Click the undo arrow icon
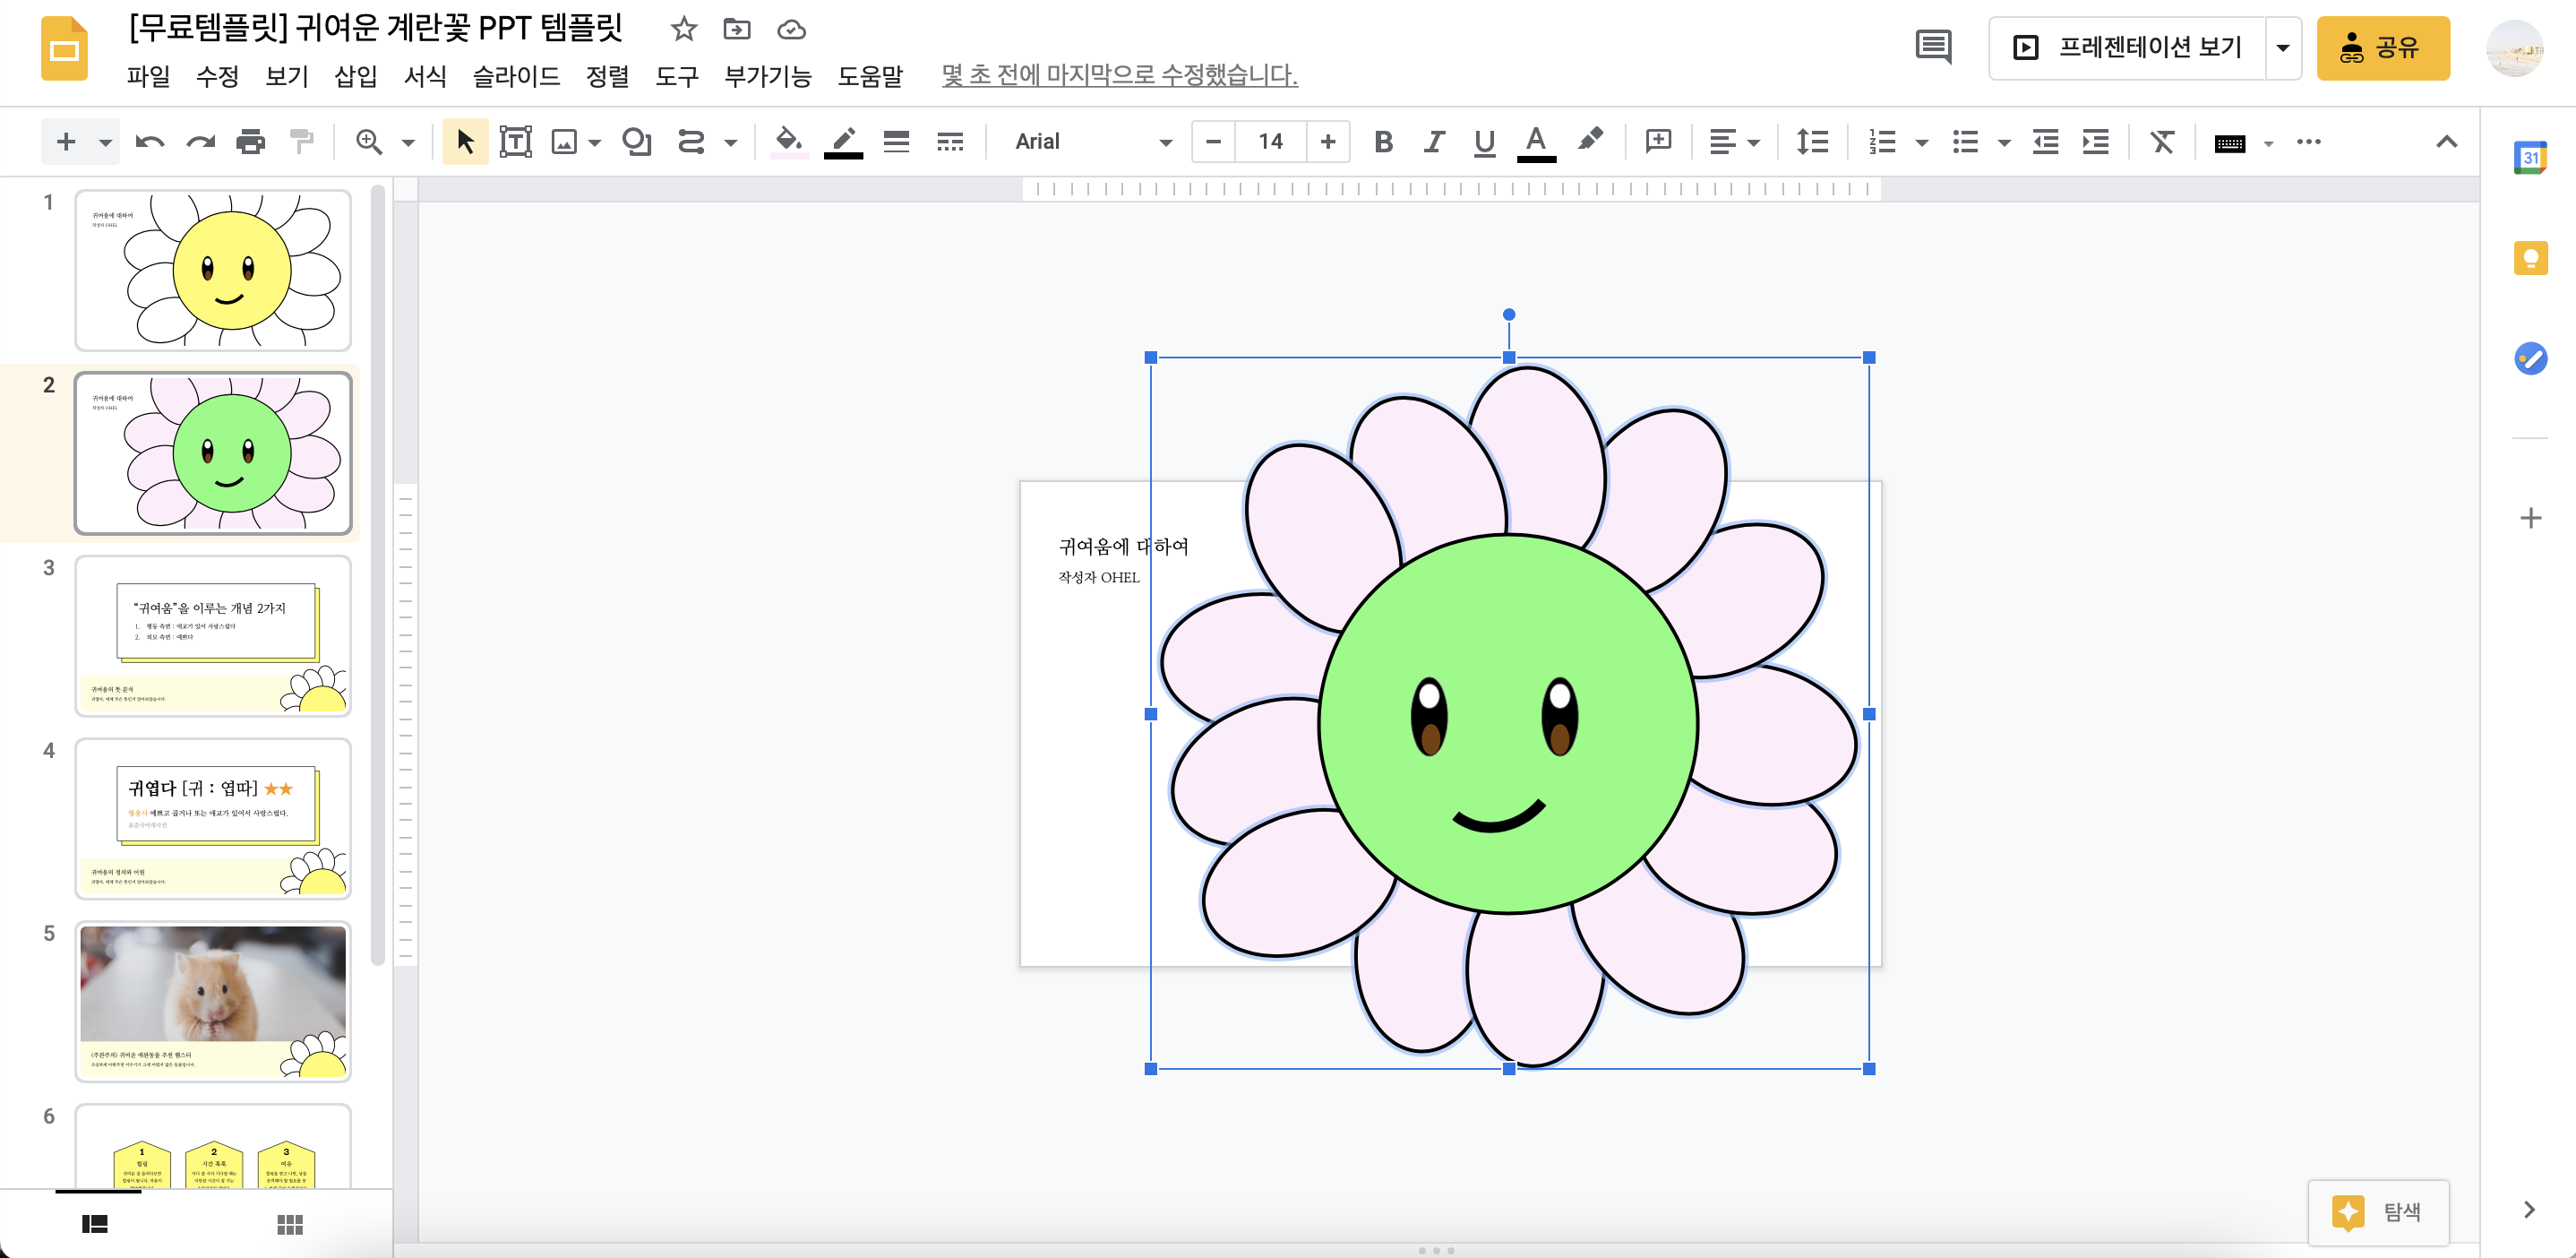 point(149,142)
